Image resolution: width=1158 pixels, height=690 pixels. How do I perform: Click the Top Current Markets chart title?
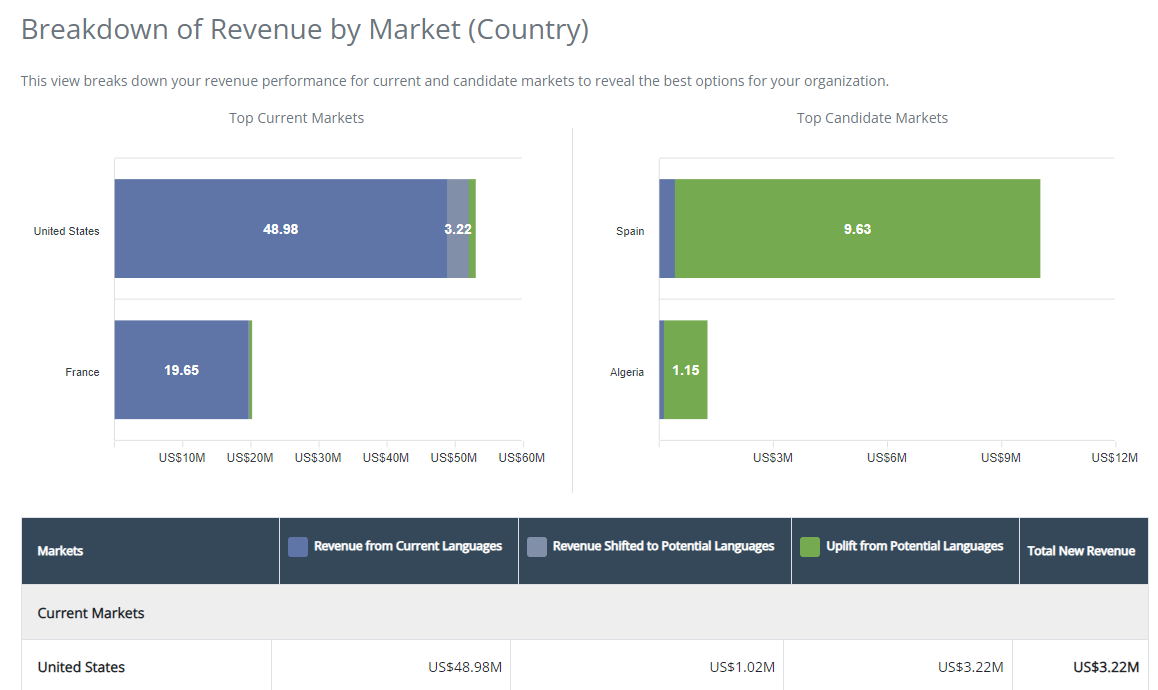pyautogui.click(x=296, y=118)
